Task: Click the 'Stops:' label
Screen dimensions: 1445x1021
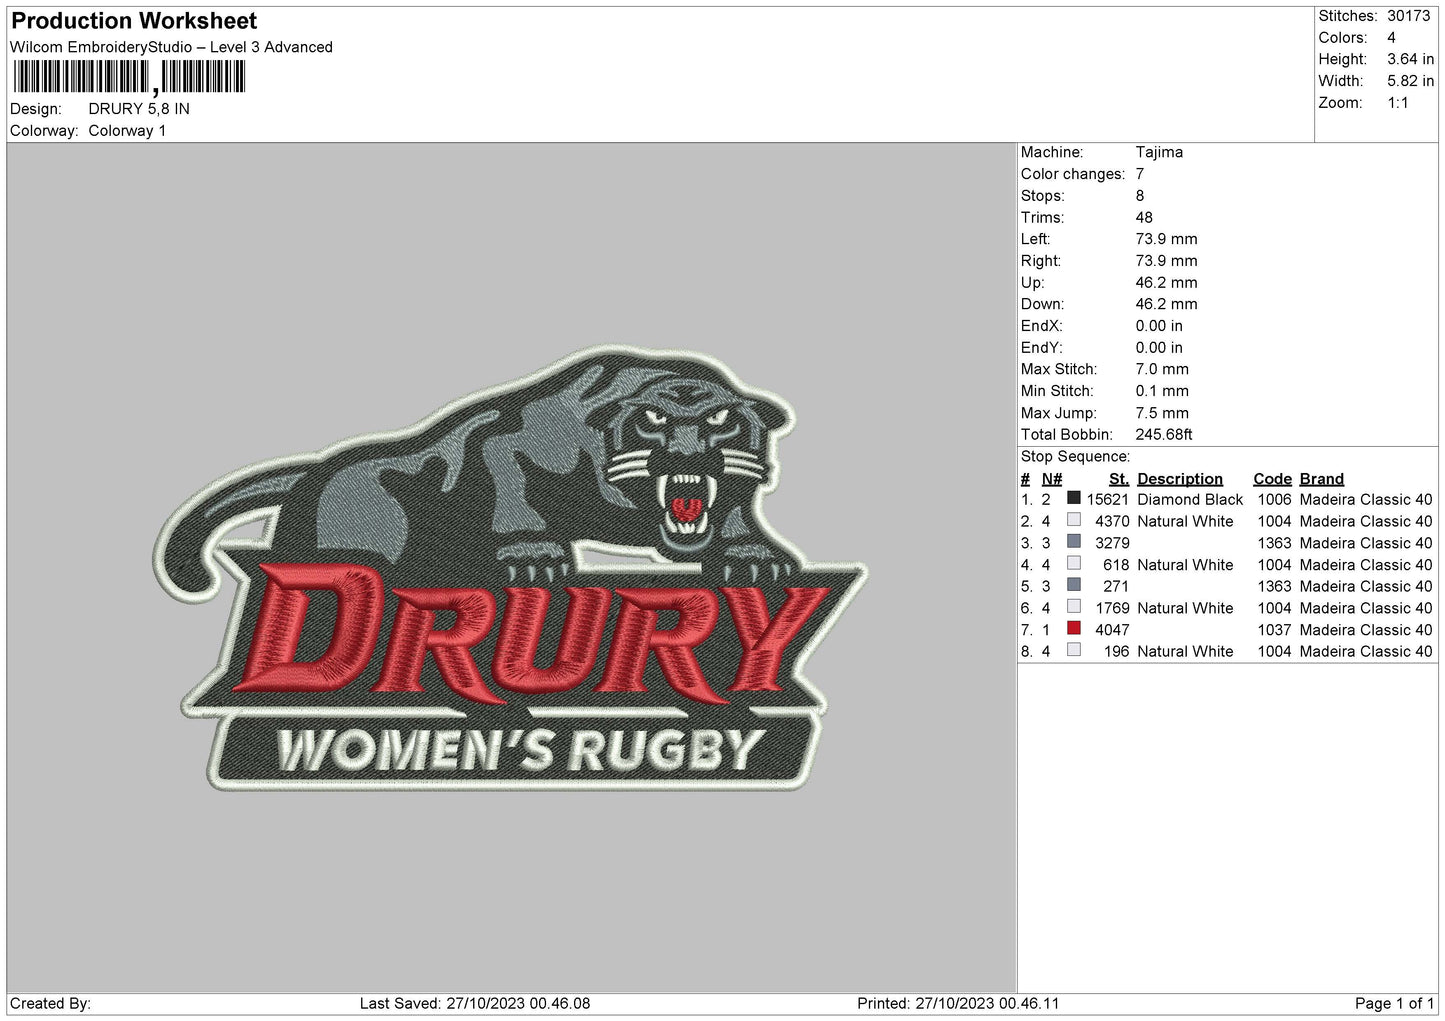Action: [1043, 196]
